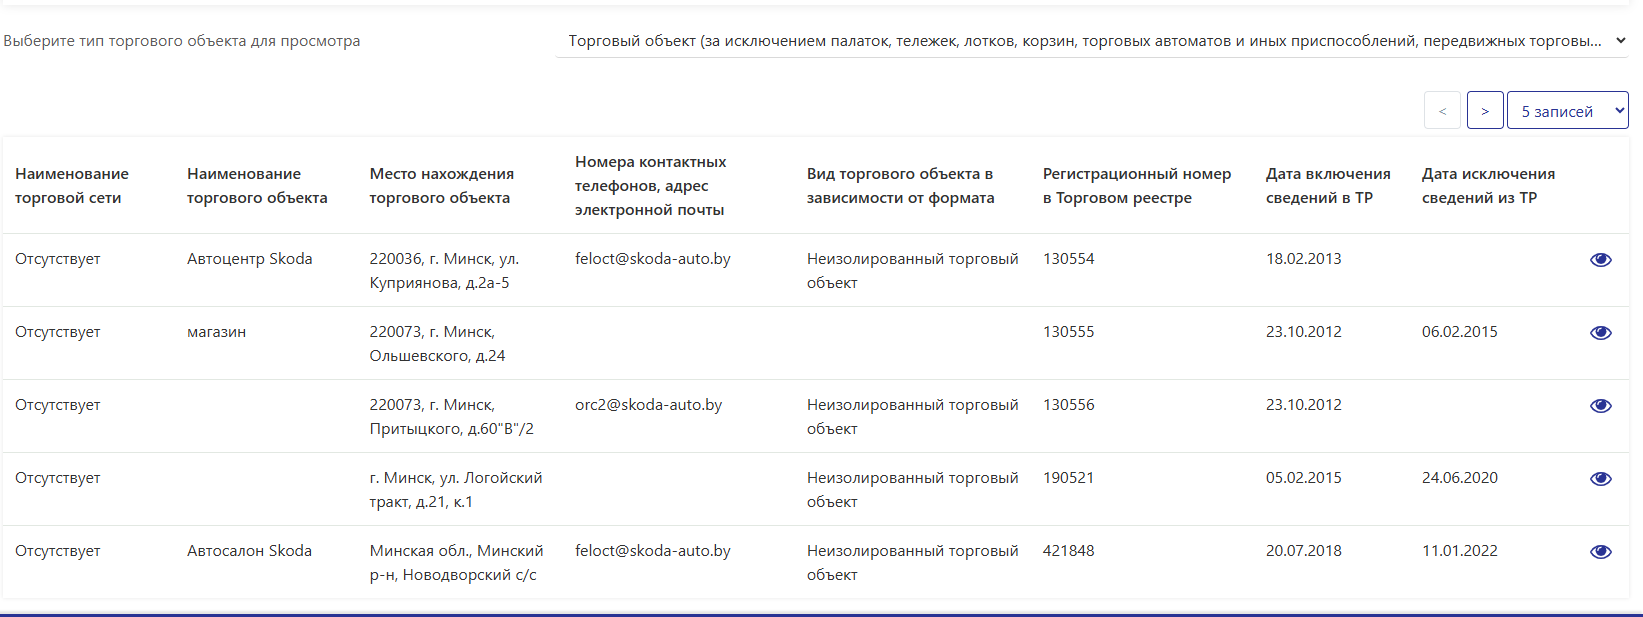This screenshot has width=1643, height=617.
Task: Open the '5 записей' page size dropdown
Action: 1567,111
